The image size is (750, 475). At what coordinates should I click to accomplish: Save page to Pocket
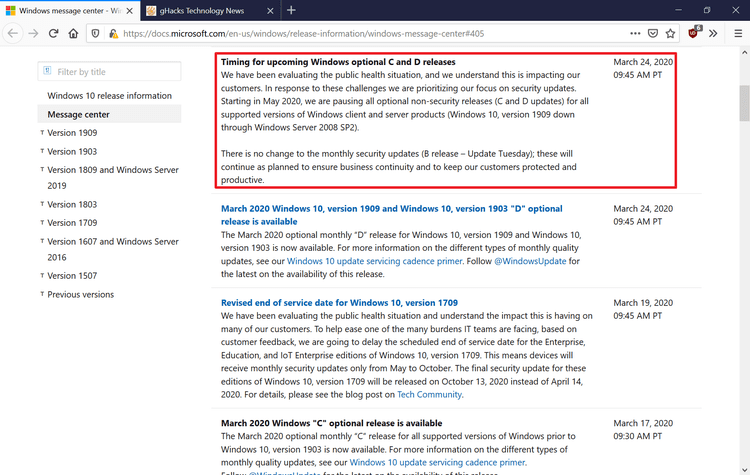[653, 33]
